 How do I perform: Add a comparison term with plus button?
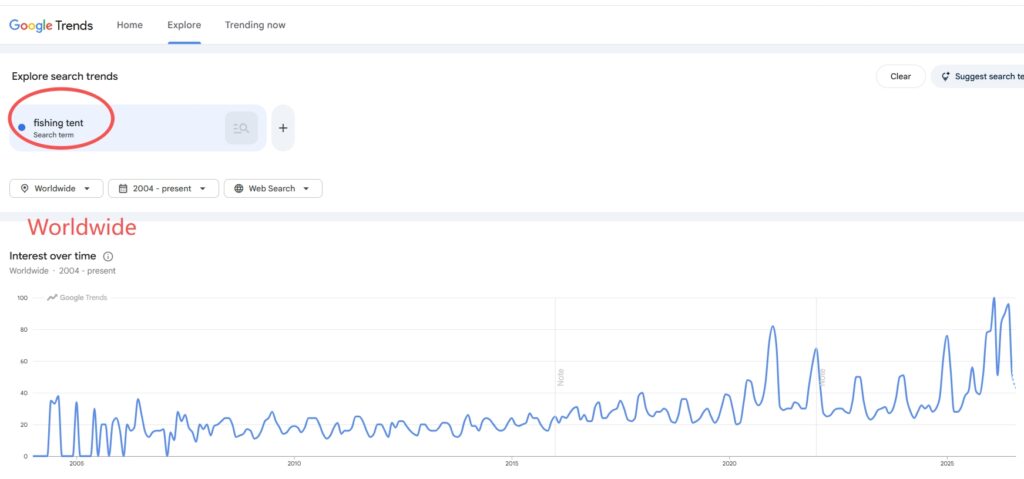coord(283,128)
